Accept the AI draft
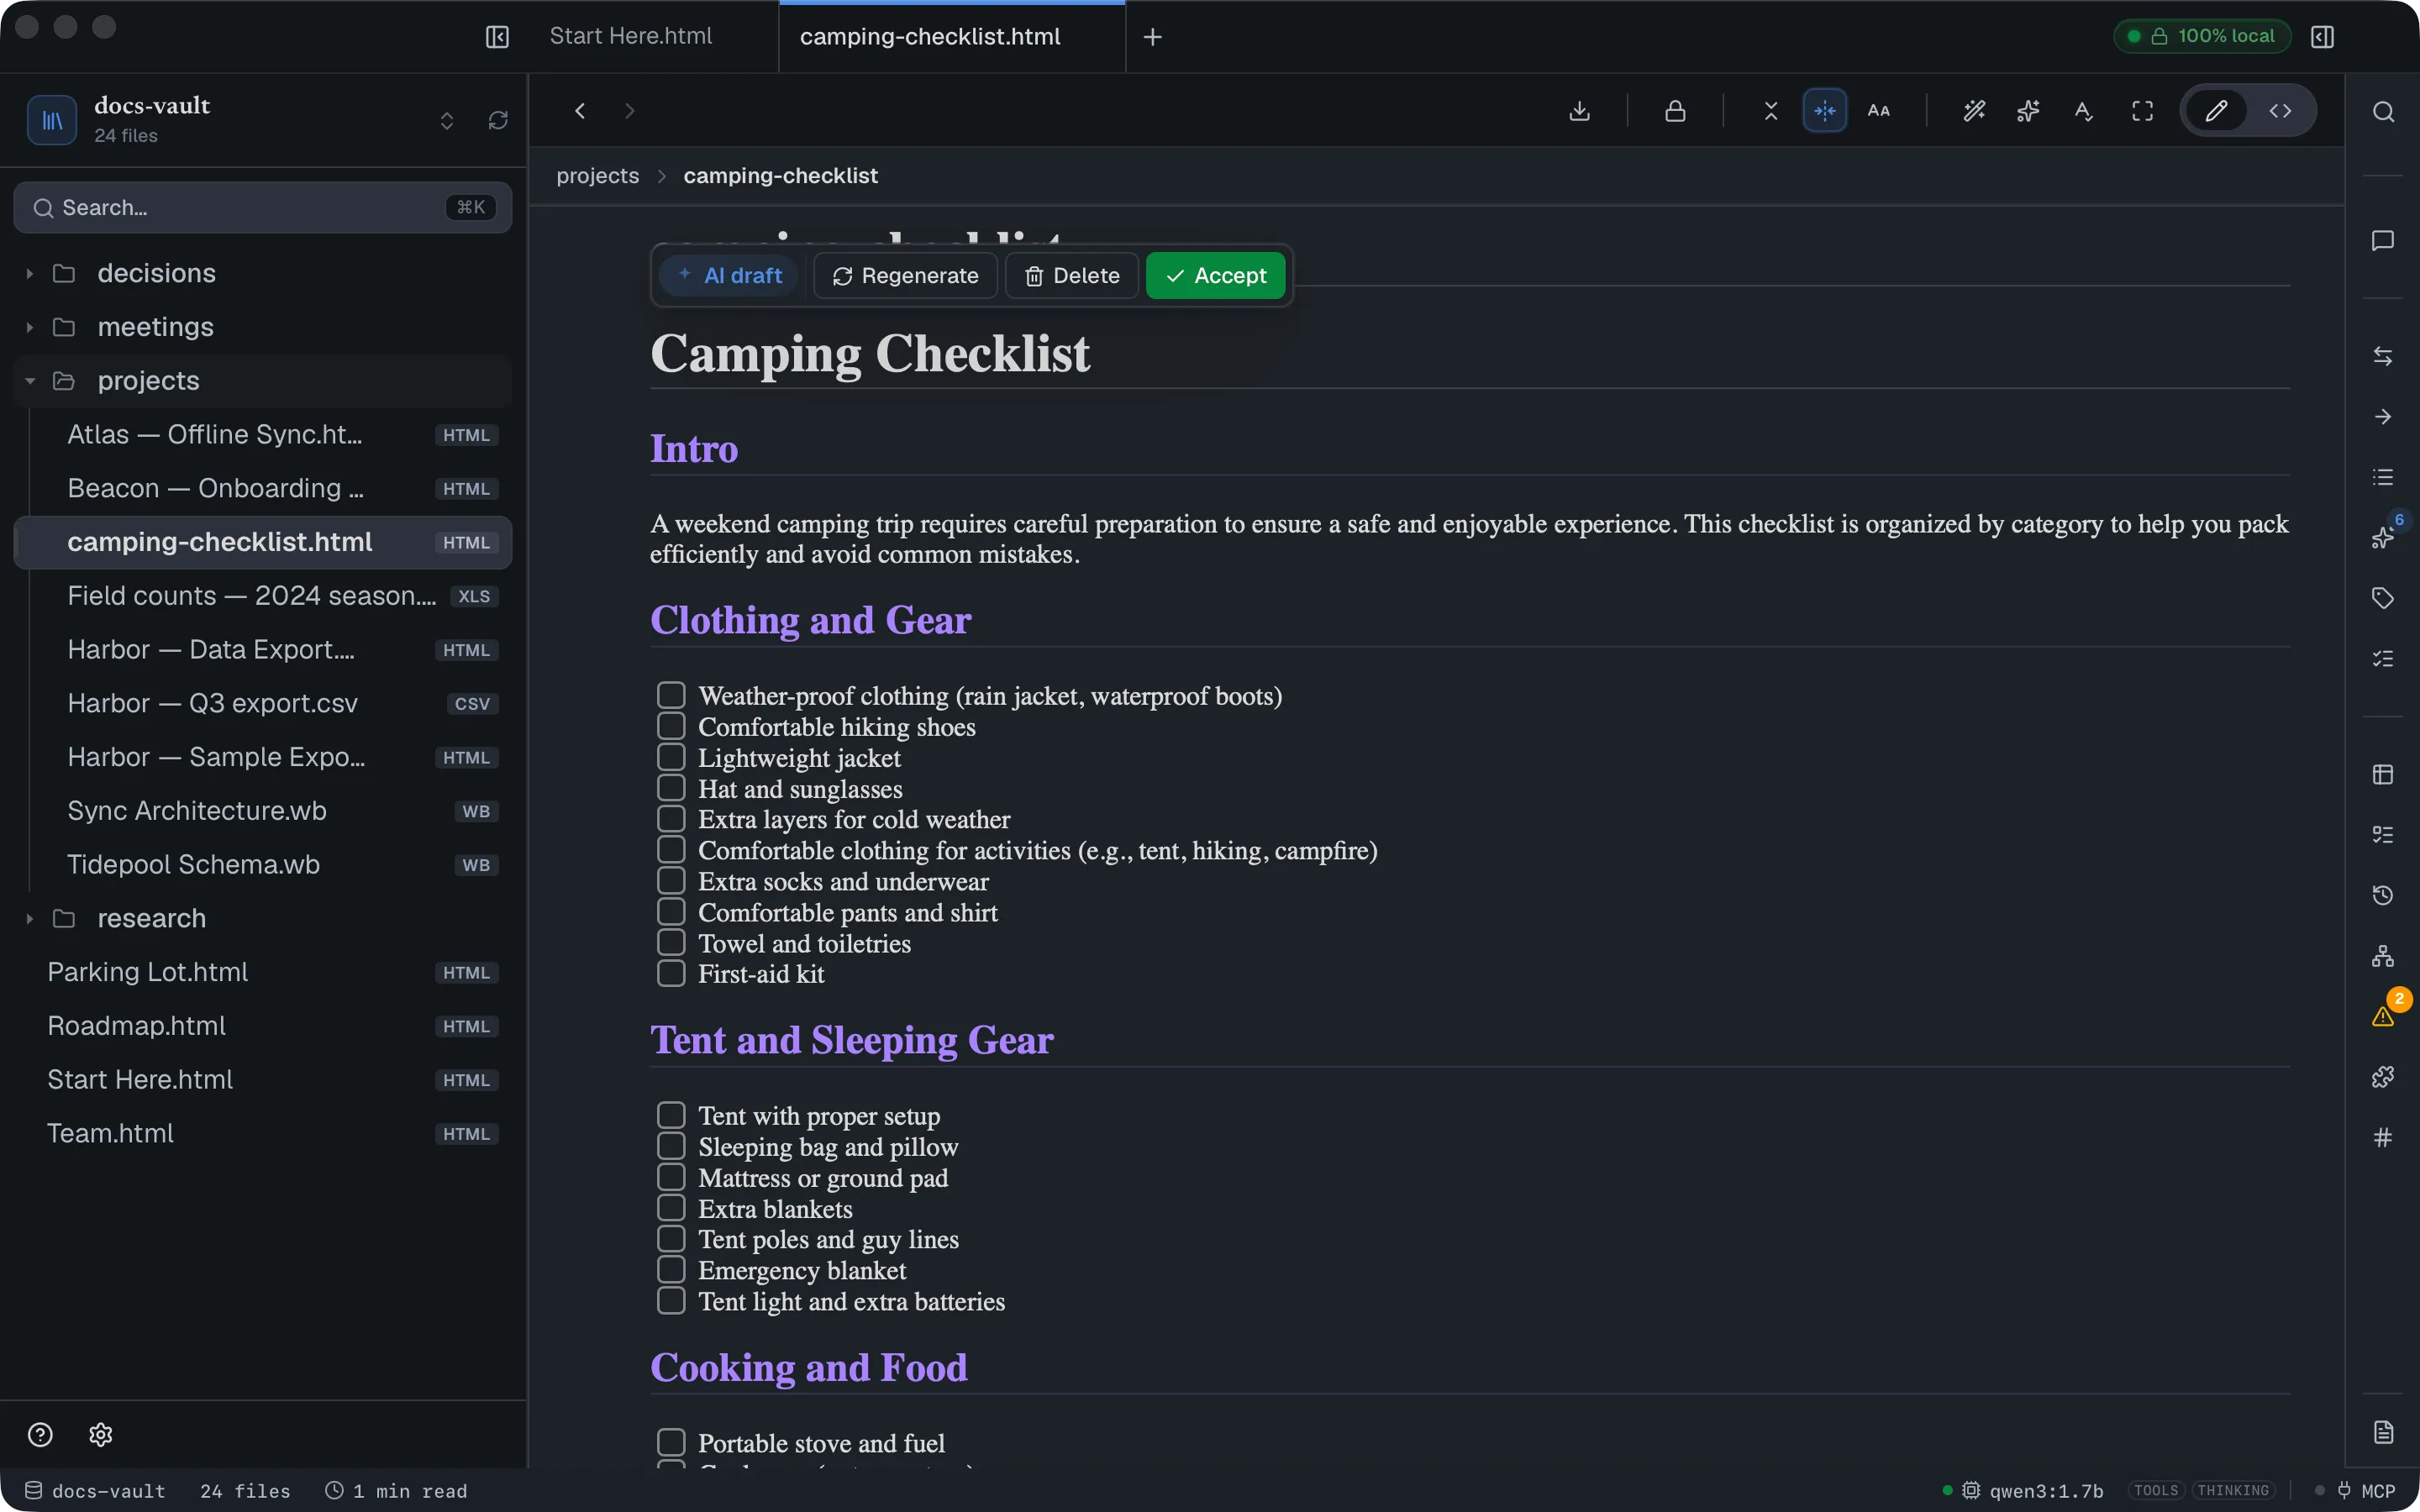Image resolution: width=2420 pixels, height=1512 pixels. point(1215,276)
